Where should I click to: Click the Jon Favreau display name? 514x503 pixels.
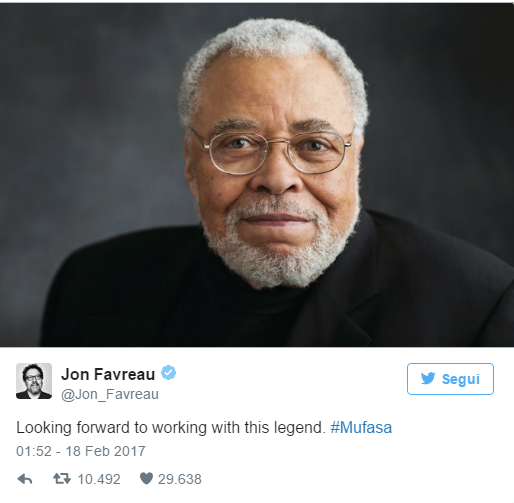tap(108, 374)
